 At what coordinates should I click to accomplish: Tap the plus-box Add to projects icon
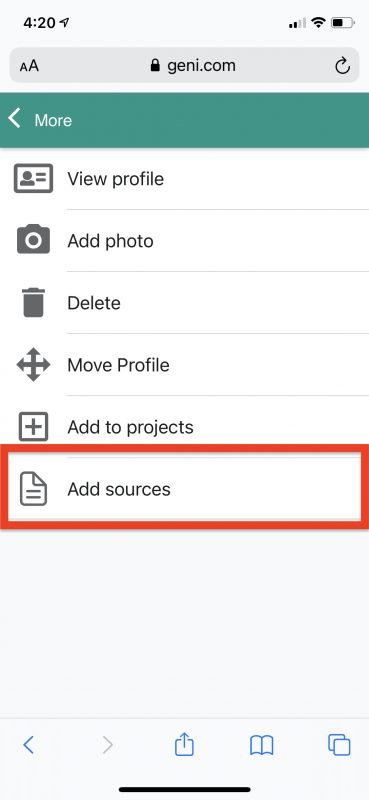coord(33,427)
